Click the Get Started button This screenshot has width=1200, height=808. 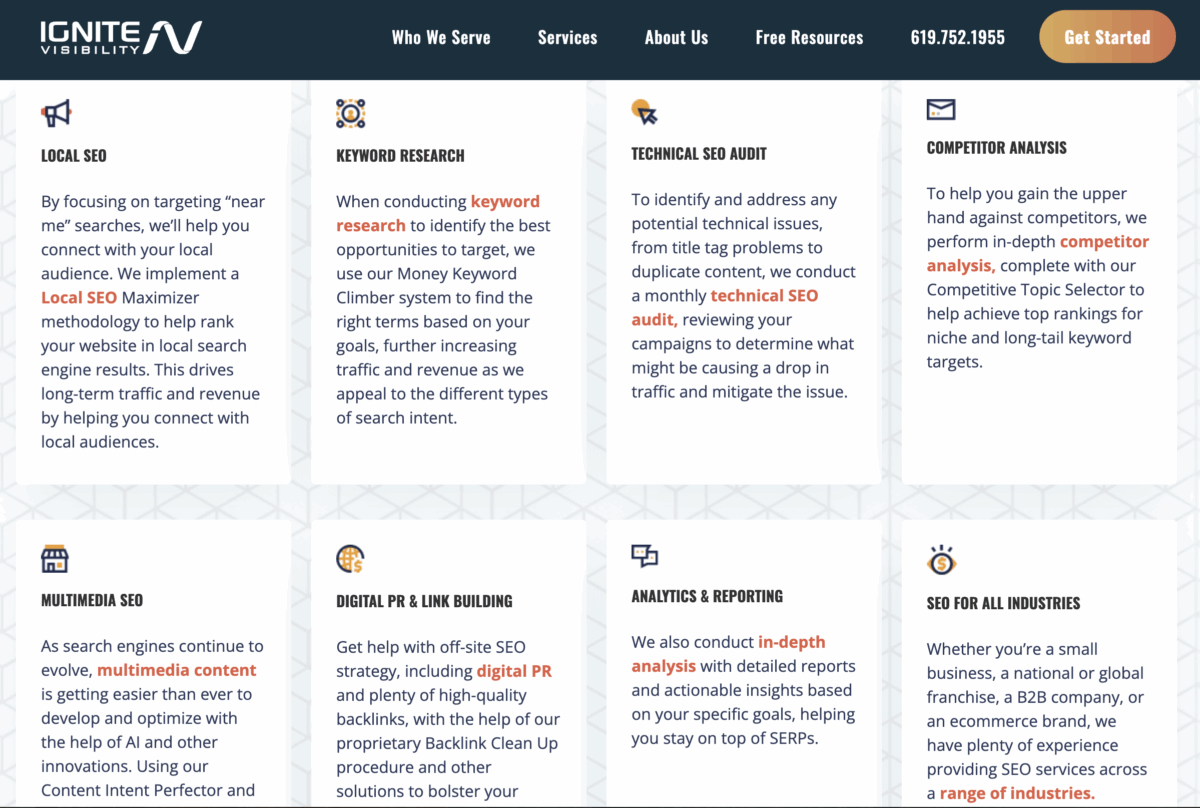pyautogui.click(x=1107, y=36)
